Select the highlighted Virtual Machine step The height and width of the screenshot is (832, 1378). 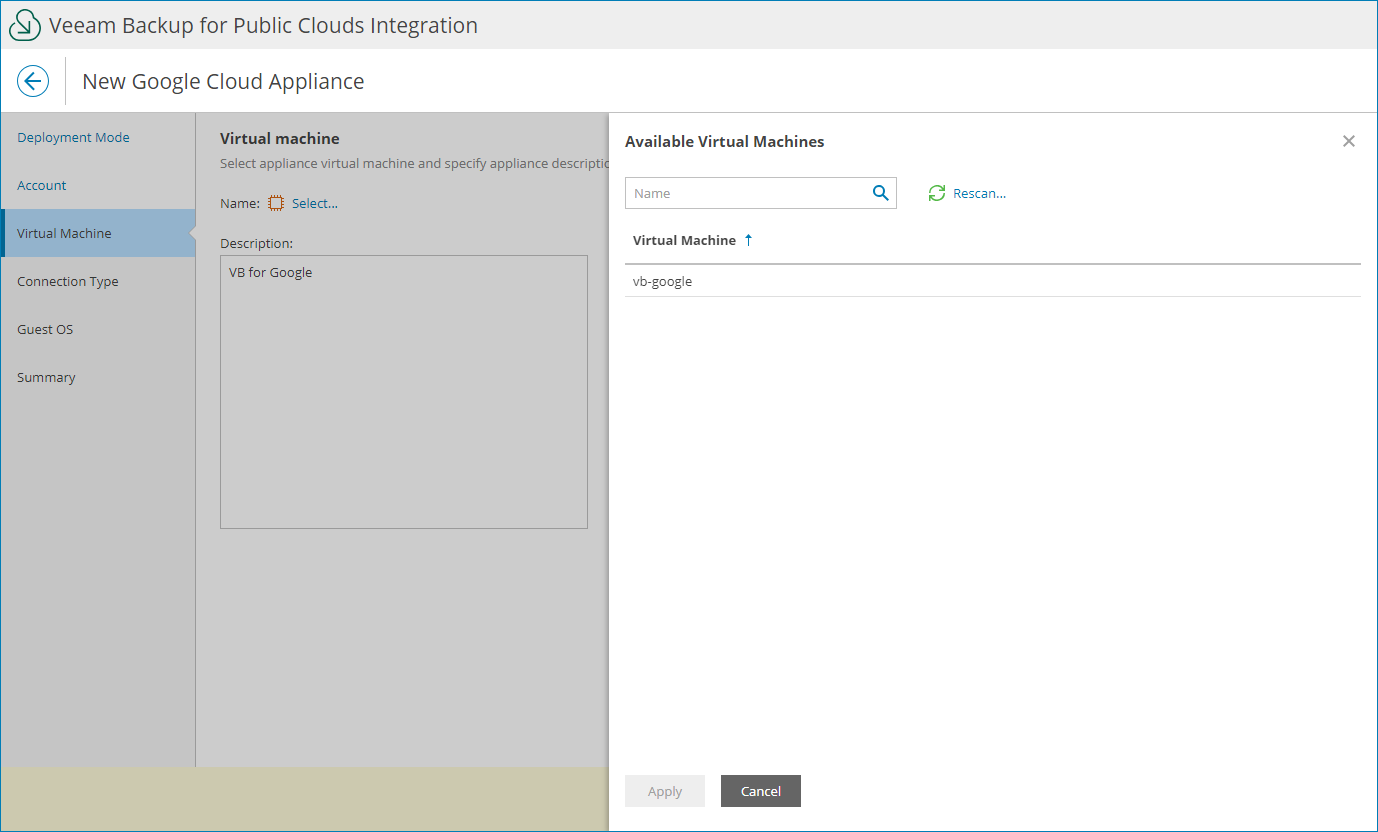point(64,233)
